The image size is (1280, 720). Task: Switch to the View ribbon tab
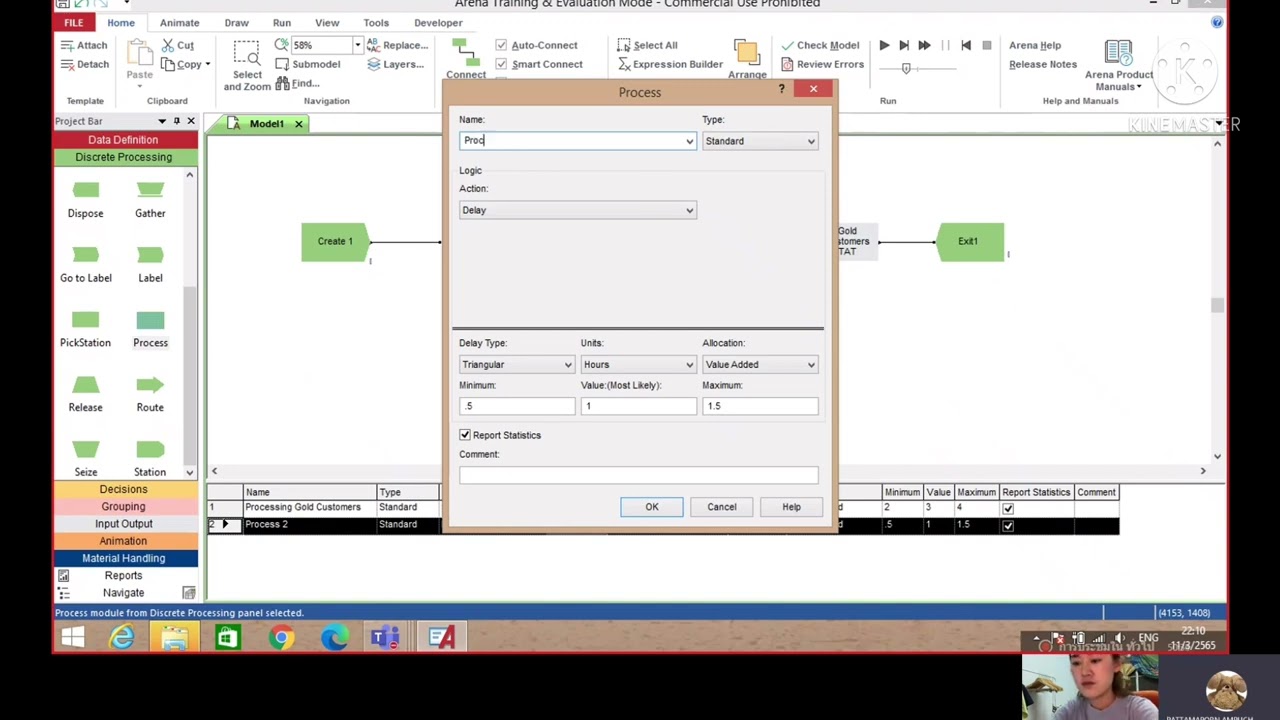click(327, 23)
